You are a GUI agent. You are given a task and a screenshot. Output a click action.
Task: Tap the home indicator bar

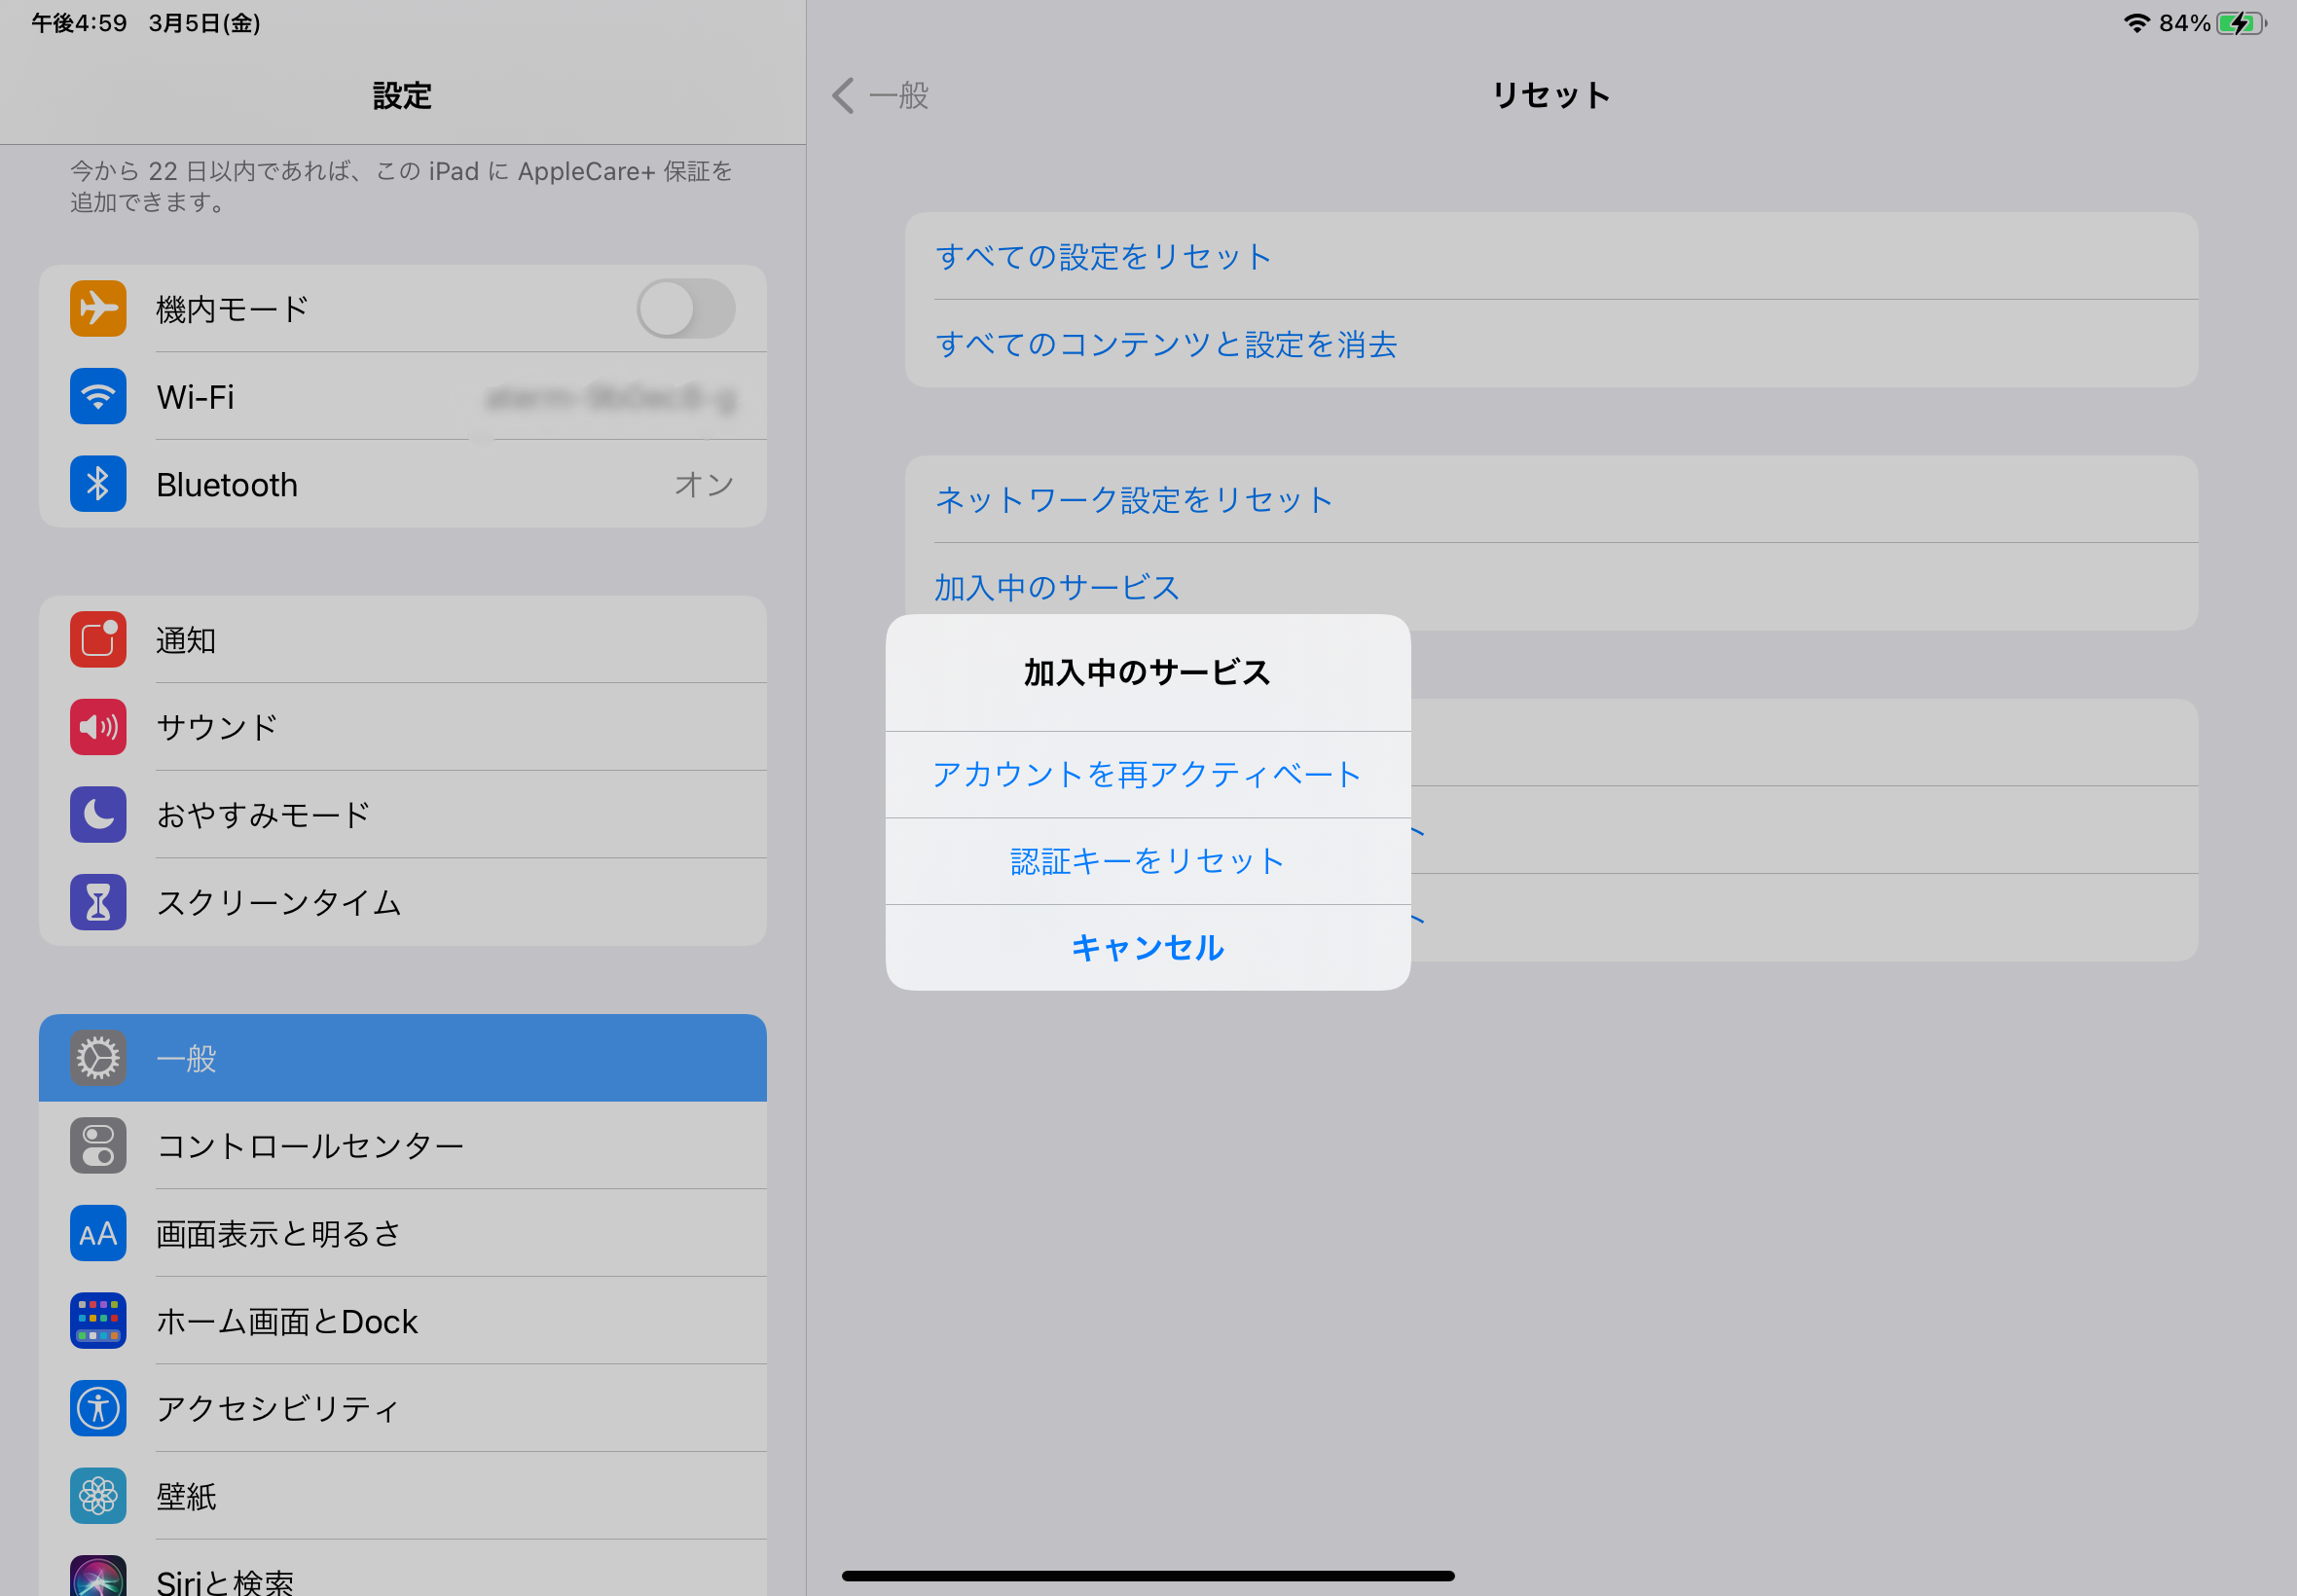click(x=1147, y=1576)
